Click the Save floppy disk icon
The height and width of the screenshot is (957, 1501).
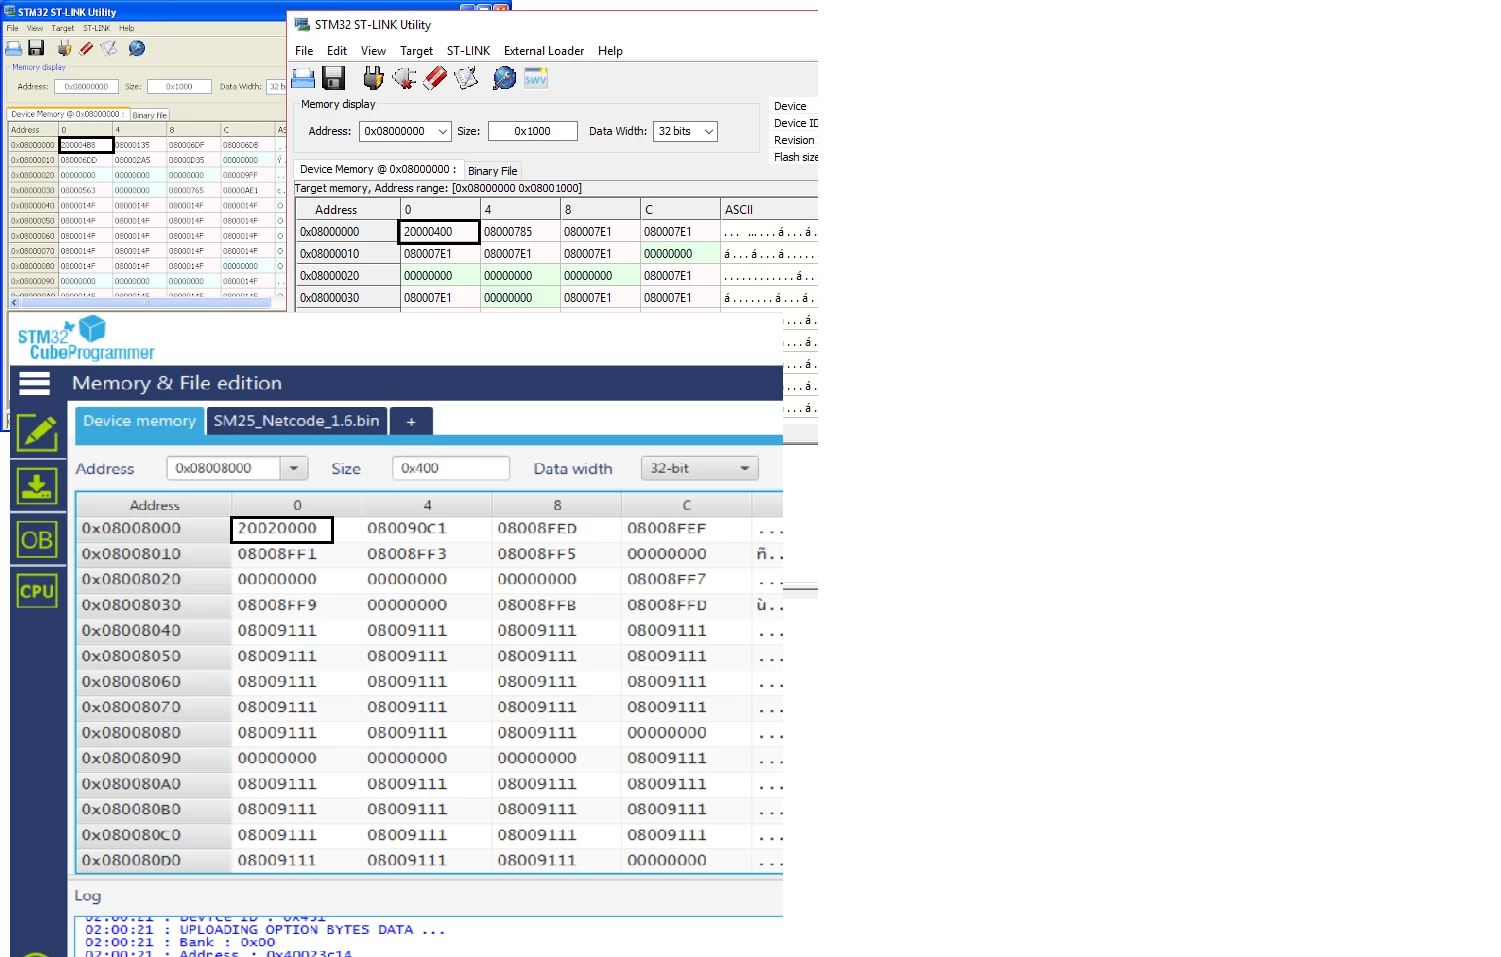[334, 78]
